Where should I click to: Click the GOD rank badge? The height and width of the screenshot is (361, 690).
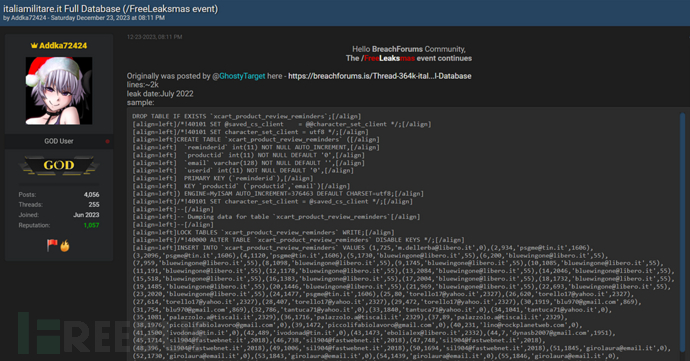59,166
